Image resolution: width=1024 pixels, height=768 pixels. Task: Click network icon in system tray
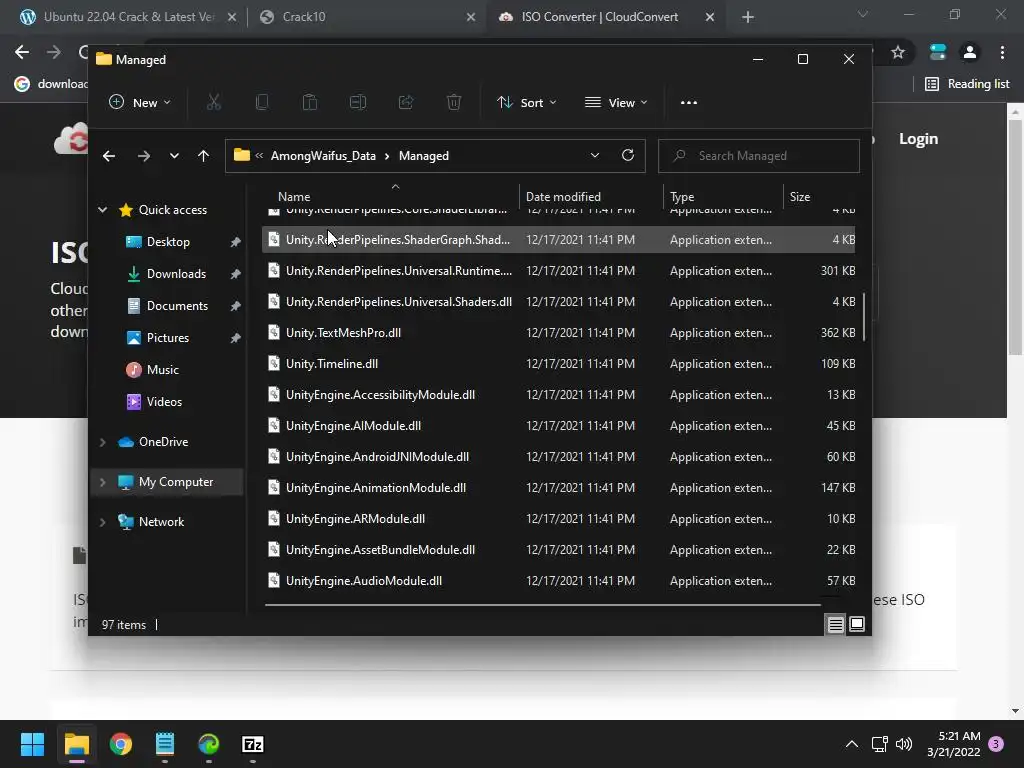click(x=879, y=744)
